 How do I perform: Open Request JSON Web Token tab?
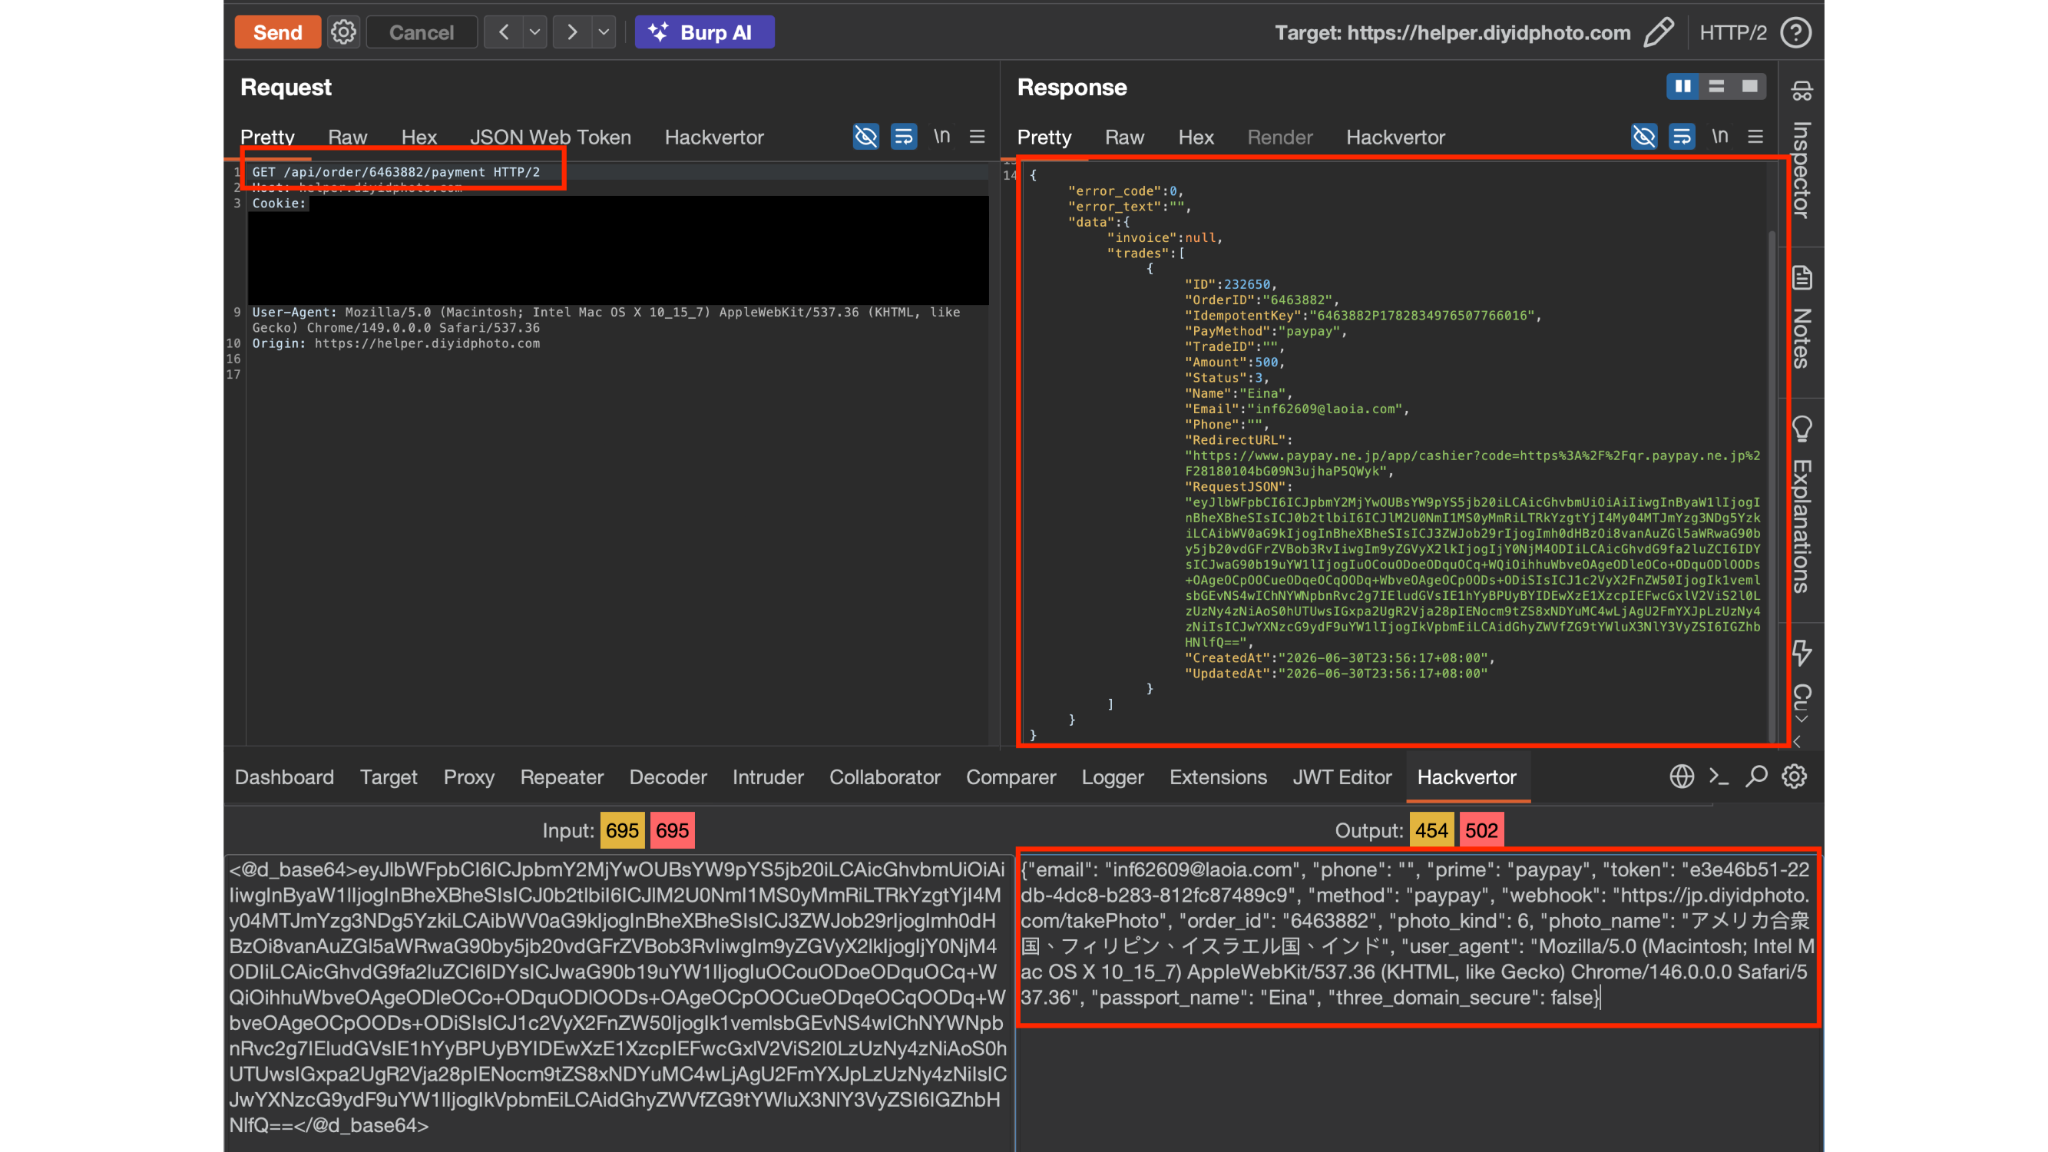pyautogui.click(x=551, y=137)
